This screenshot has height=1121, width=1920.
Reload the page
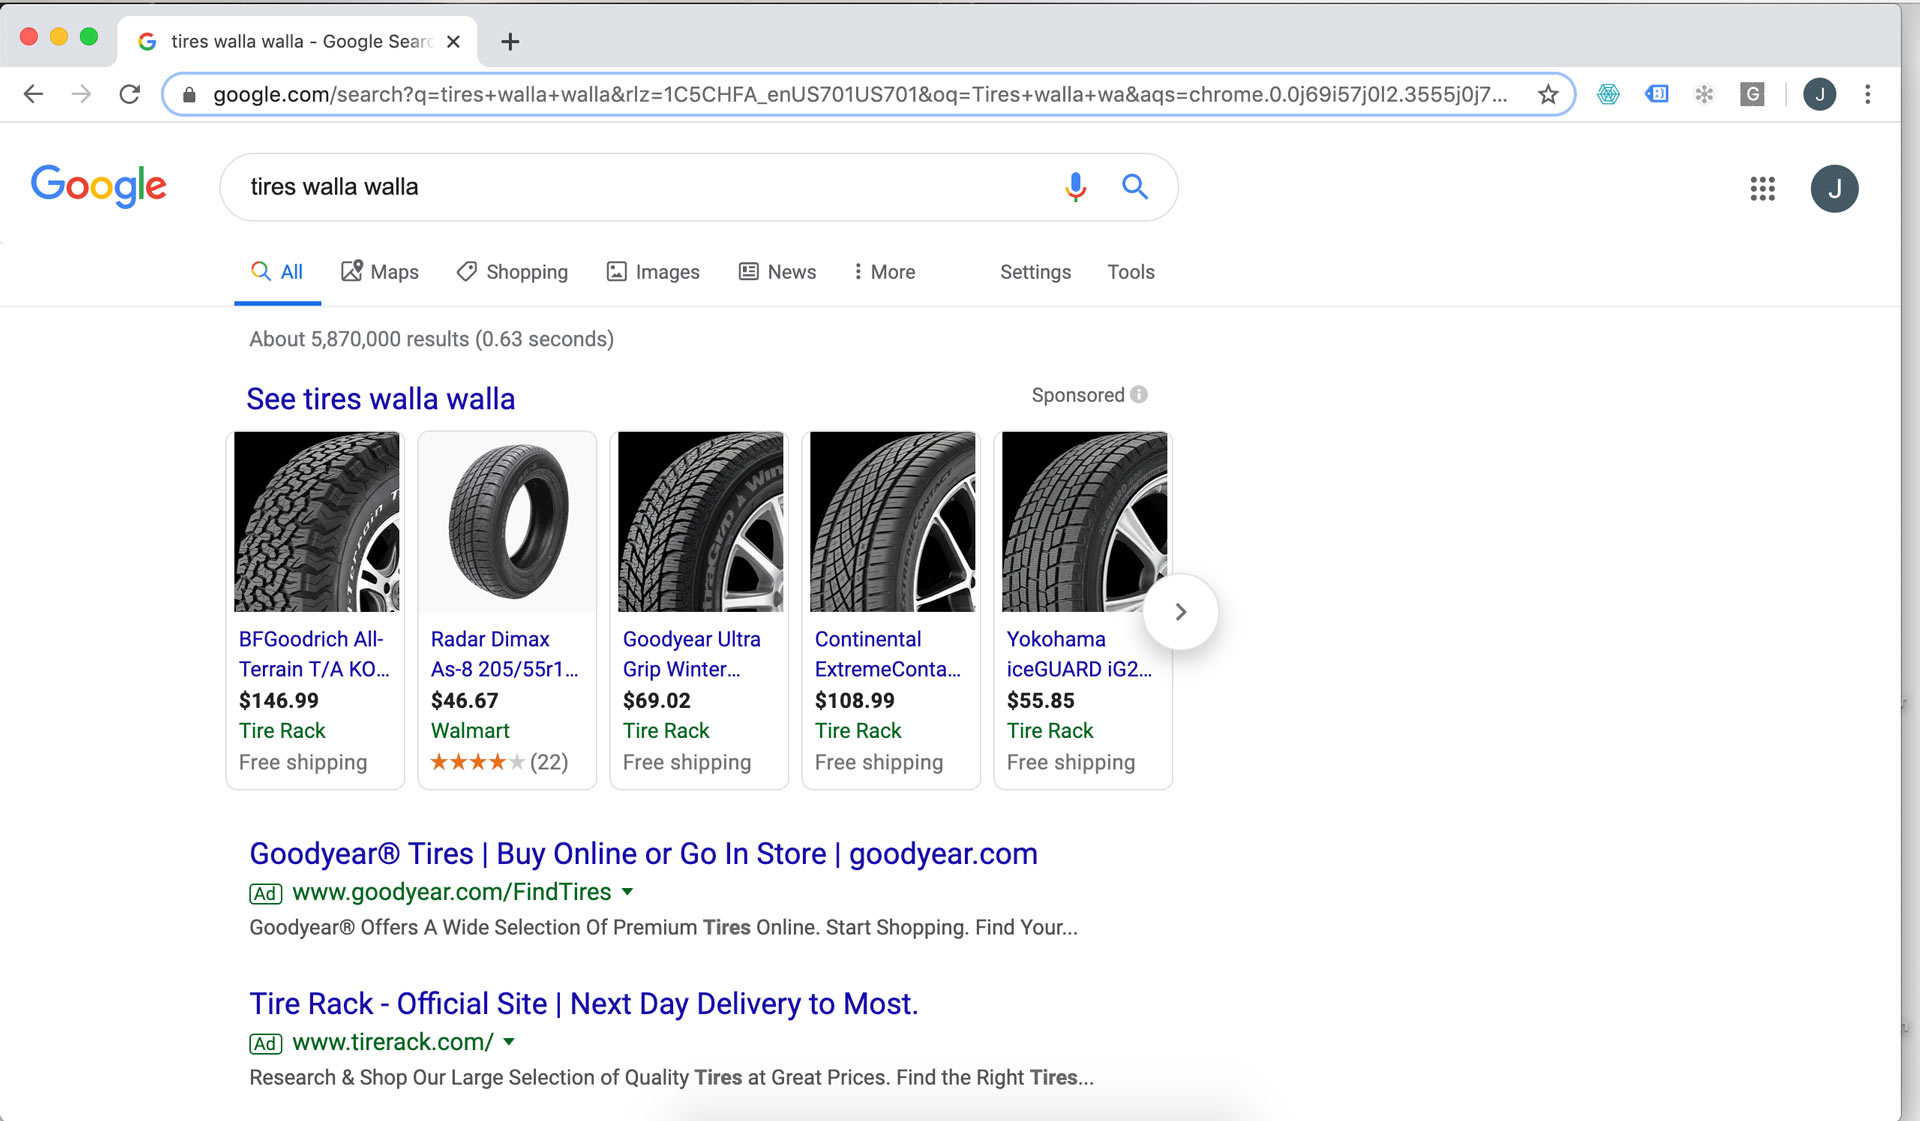(x=130, y=93)
